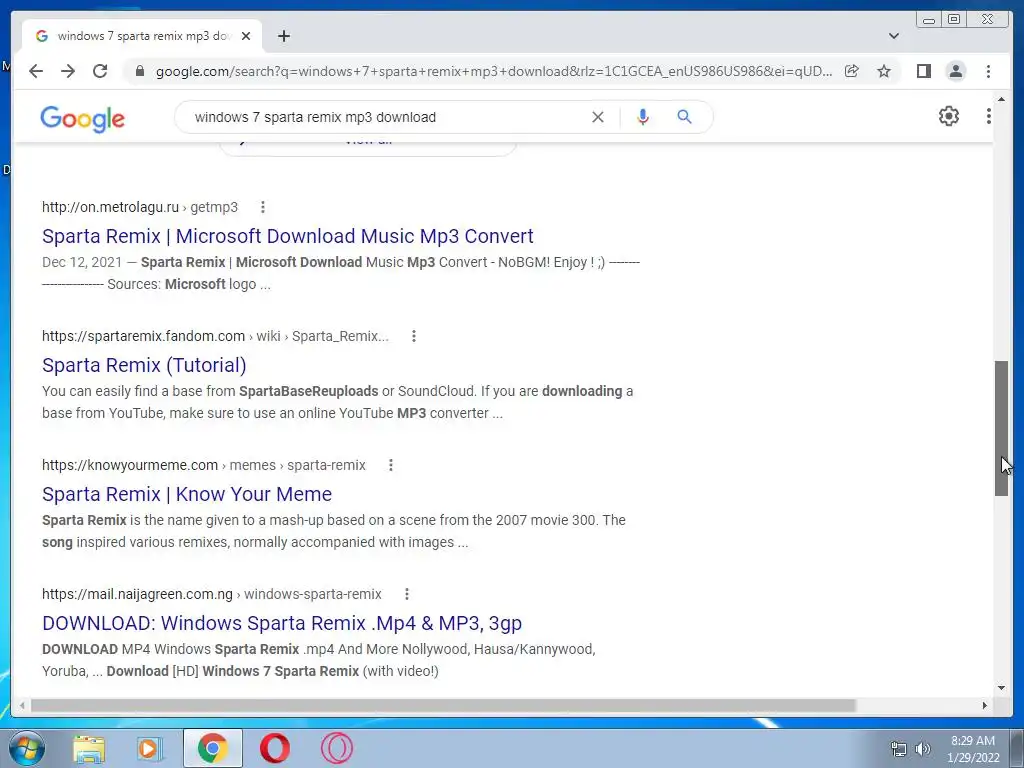The image size is (1024, 768).
Task: Open clock showing 8:29 AM
Action: [973, 749]
